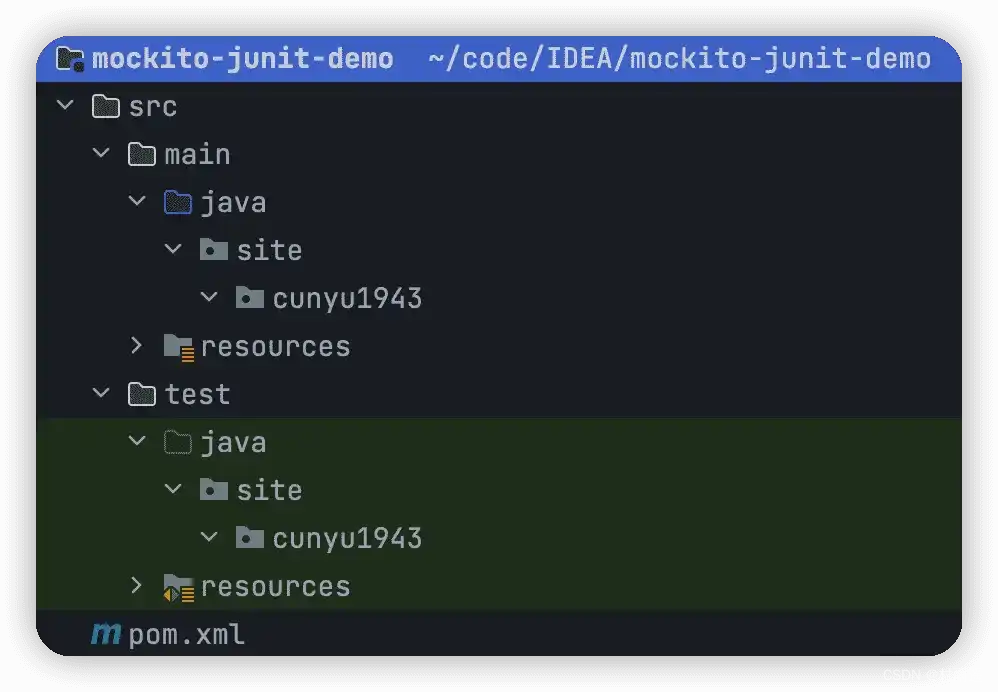Click the site package icon under main
The image size is (998, 692).
click(x=213, y=250)
